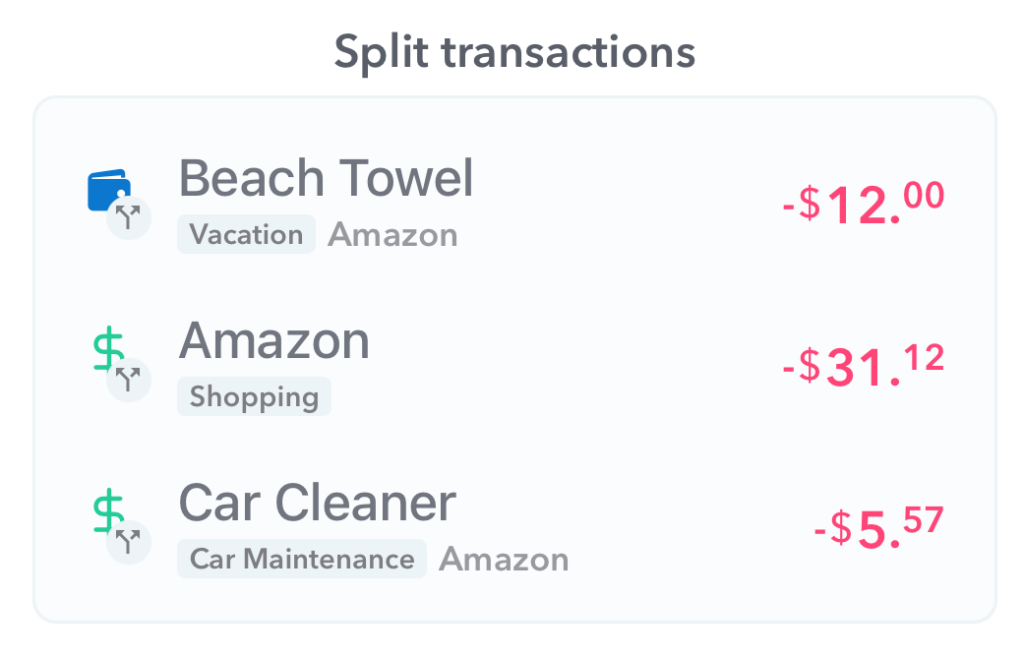Image resolution: width=1024 pixels, height=657 pixels.
Task: Open the Car Cleaner transaction
Action: 317,503
